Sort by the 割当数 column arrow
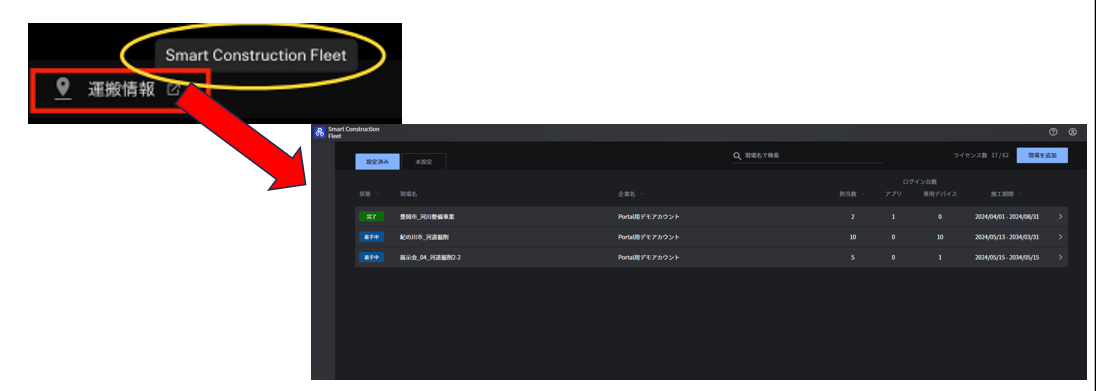Viewport: 1096px width, 391px height. click(x=863, y=194)
